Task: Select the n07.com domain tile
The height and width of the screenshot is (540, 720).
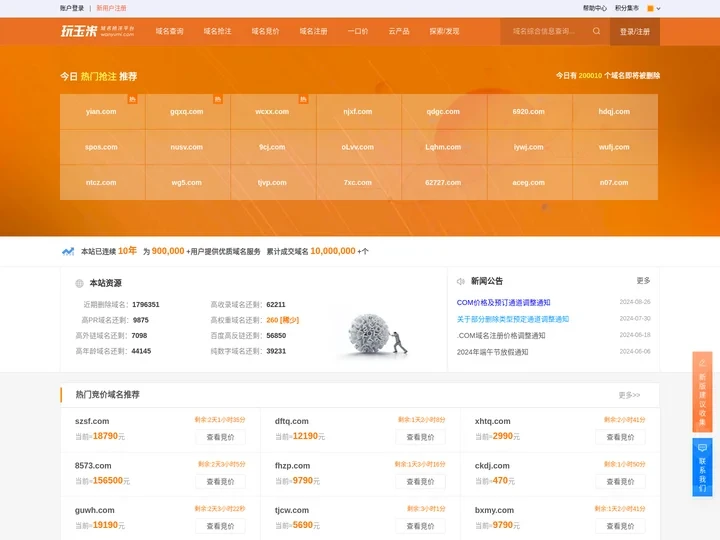Action: coord(615,182)
